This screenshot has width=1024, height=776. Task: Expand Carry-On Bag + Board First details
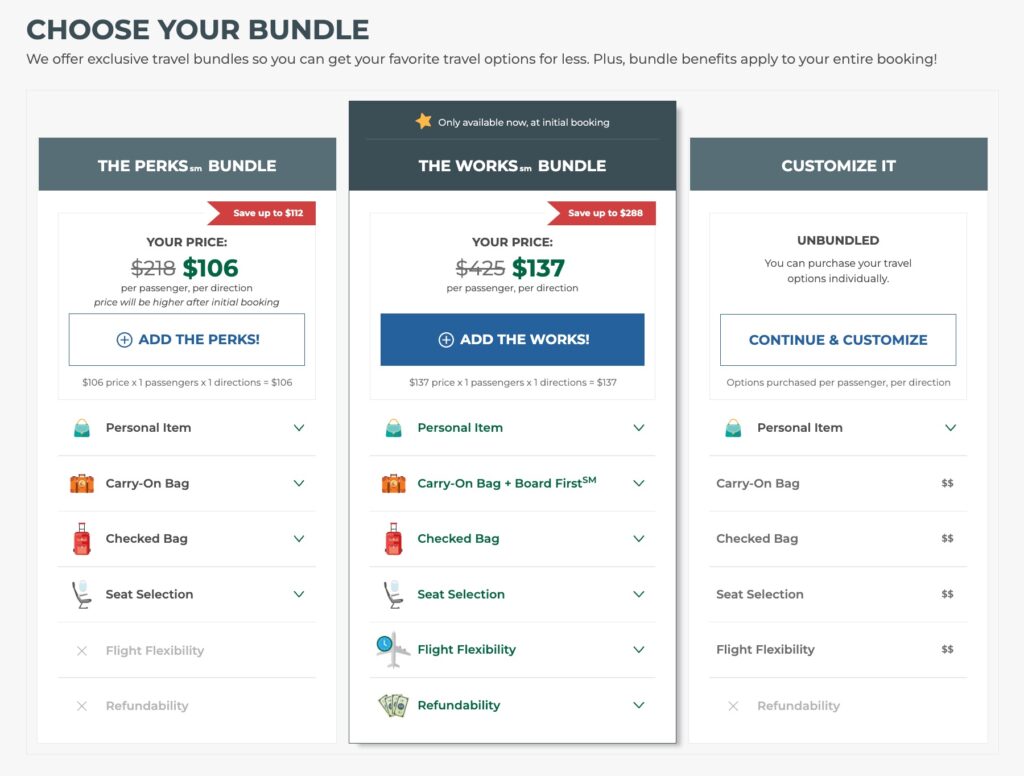pyautogui.click(x=639, y=484)
